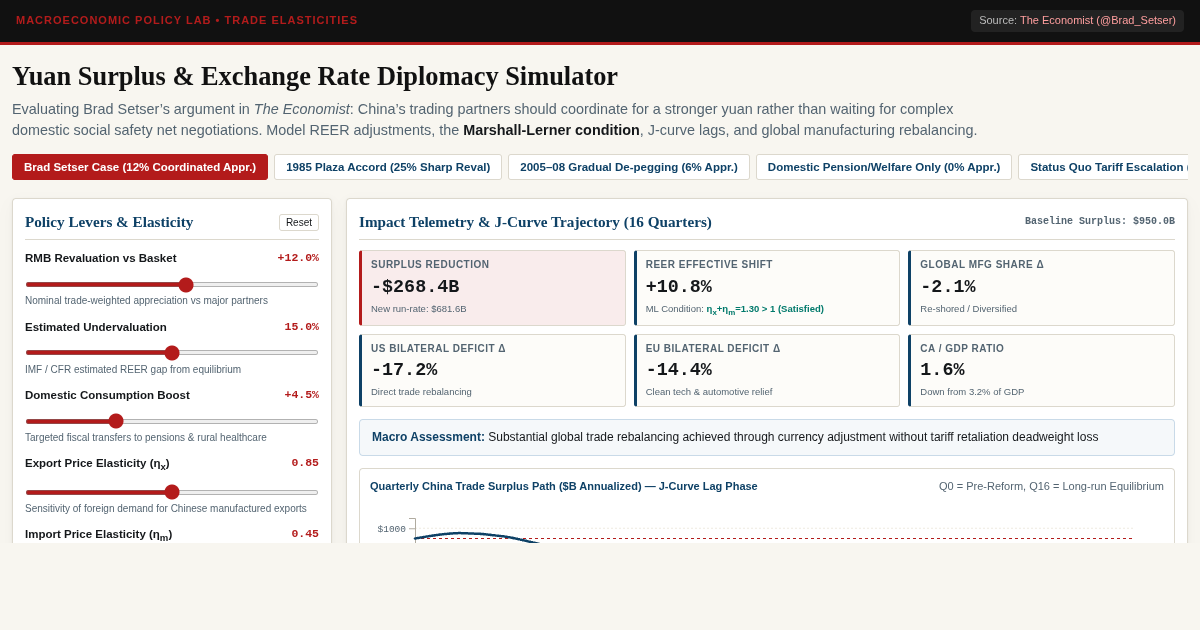Click New run-rate: $681.6B text
This screenshot has width=1200, height=630.
point(419,309)
